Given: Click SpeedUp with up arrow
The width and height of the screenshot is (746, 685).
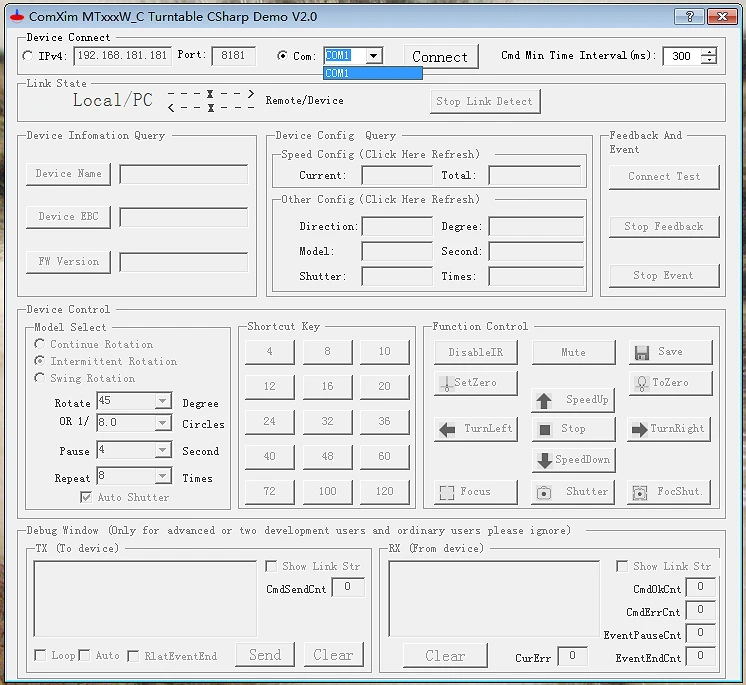Looking at the screenshot, I should (573, 400).
